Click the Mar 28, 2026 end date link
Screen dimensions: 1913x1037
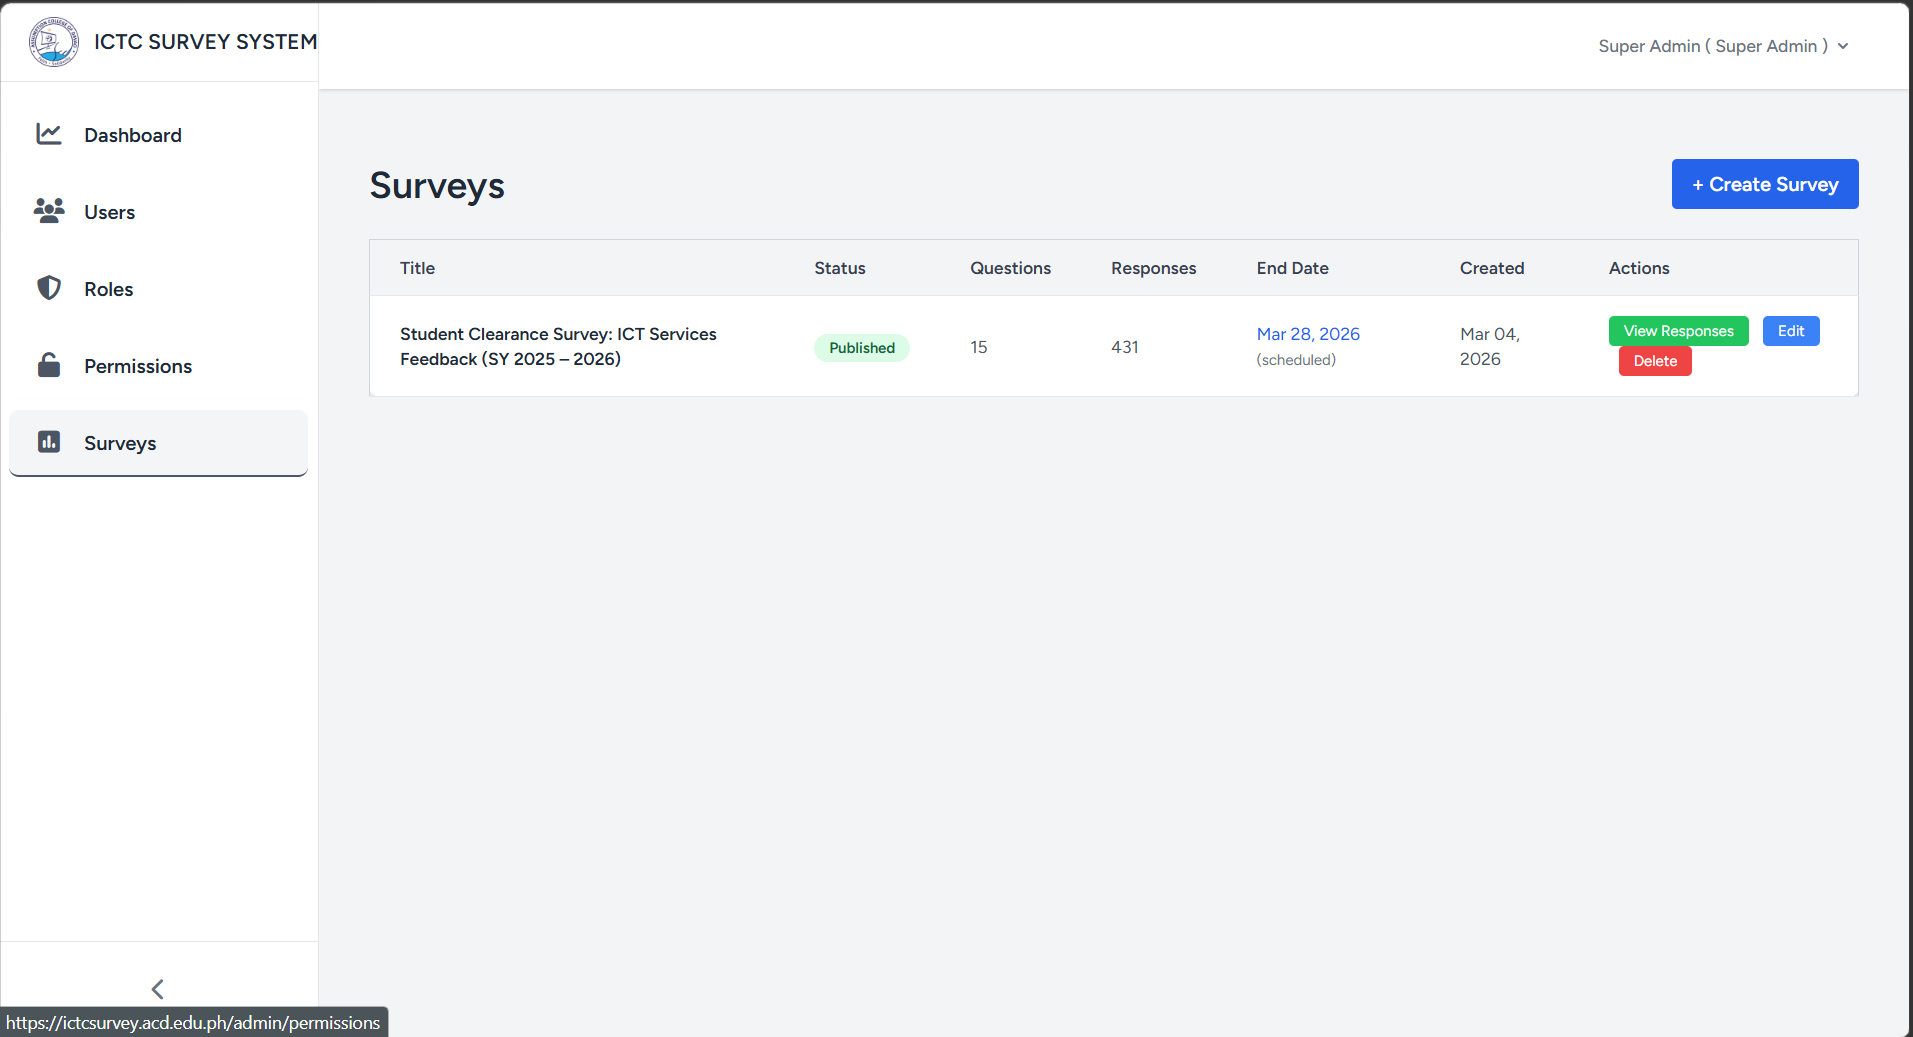tap(1307, 334)
